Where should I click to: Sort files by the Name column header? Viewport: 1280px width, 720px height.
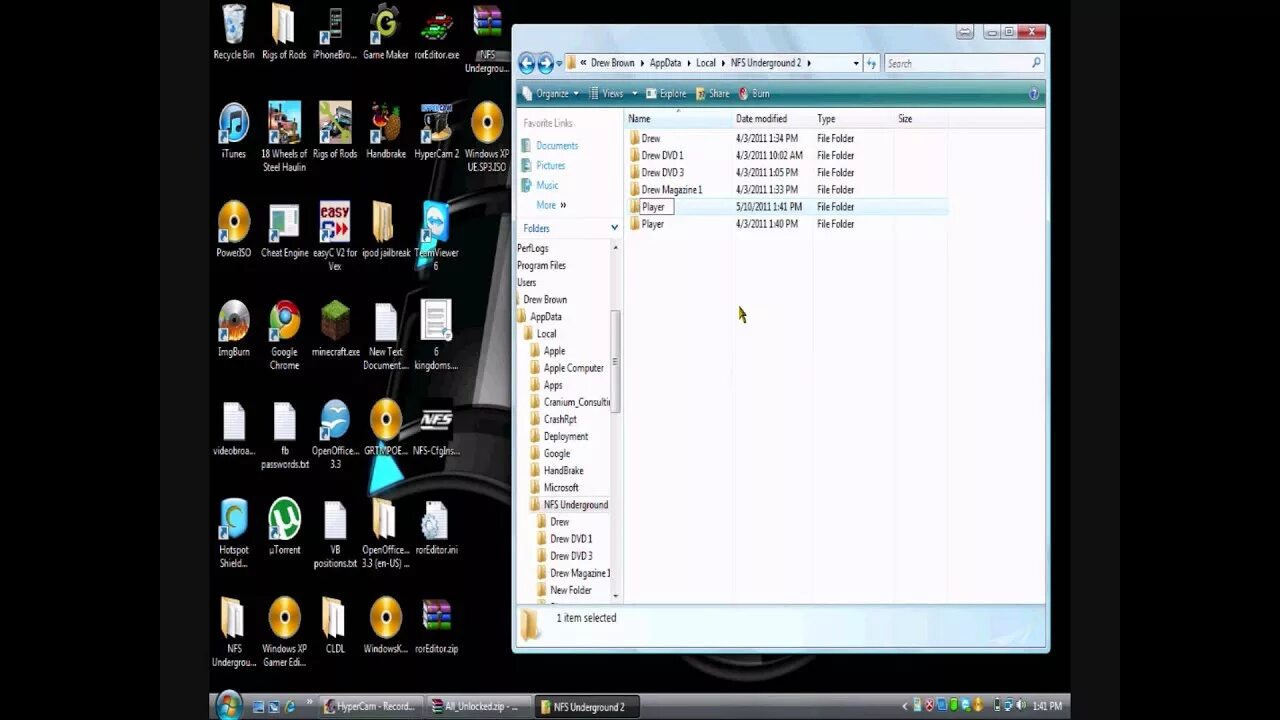tap(677, 118)
